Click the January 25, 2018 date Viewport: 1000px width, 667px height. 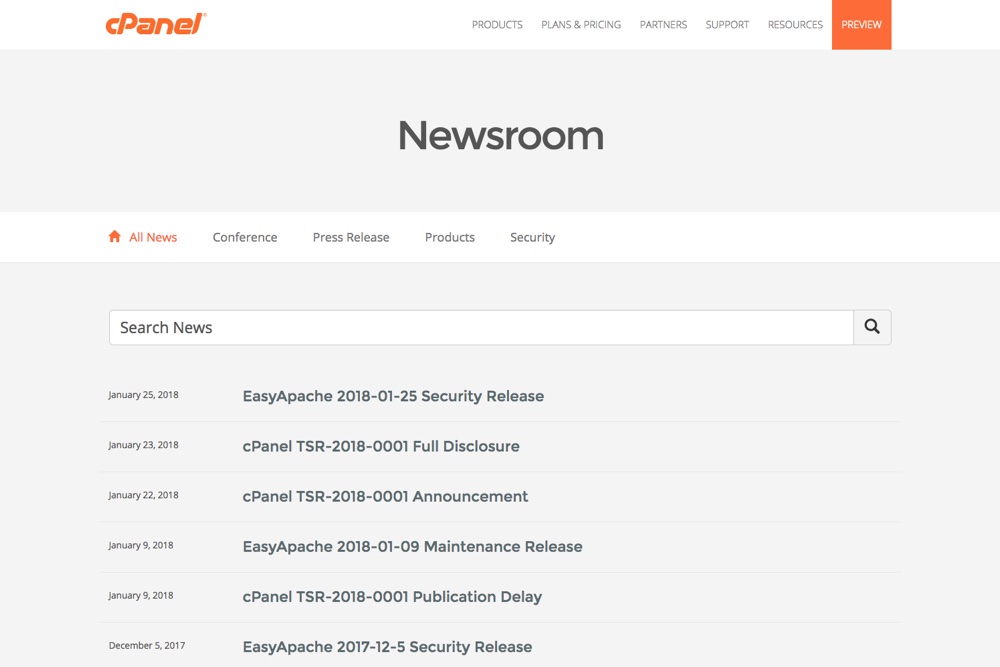[x=143, y=395]
